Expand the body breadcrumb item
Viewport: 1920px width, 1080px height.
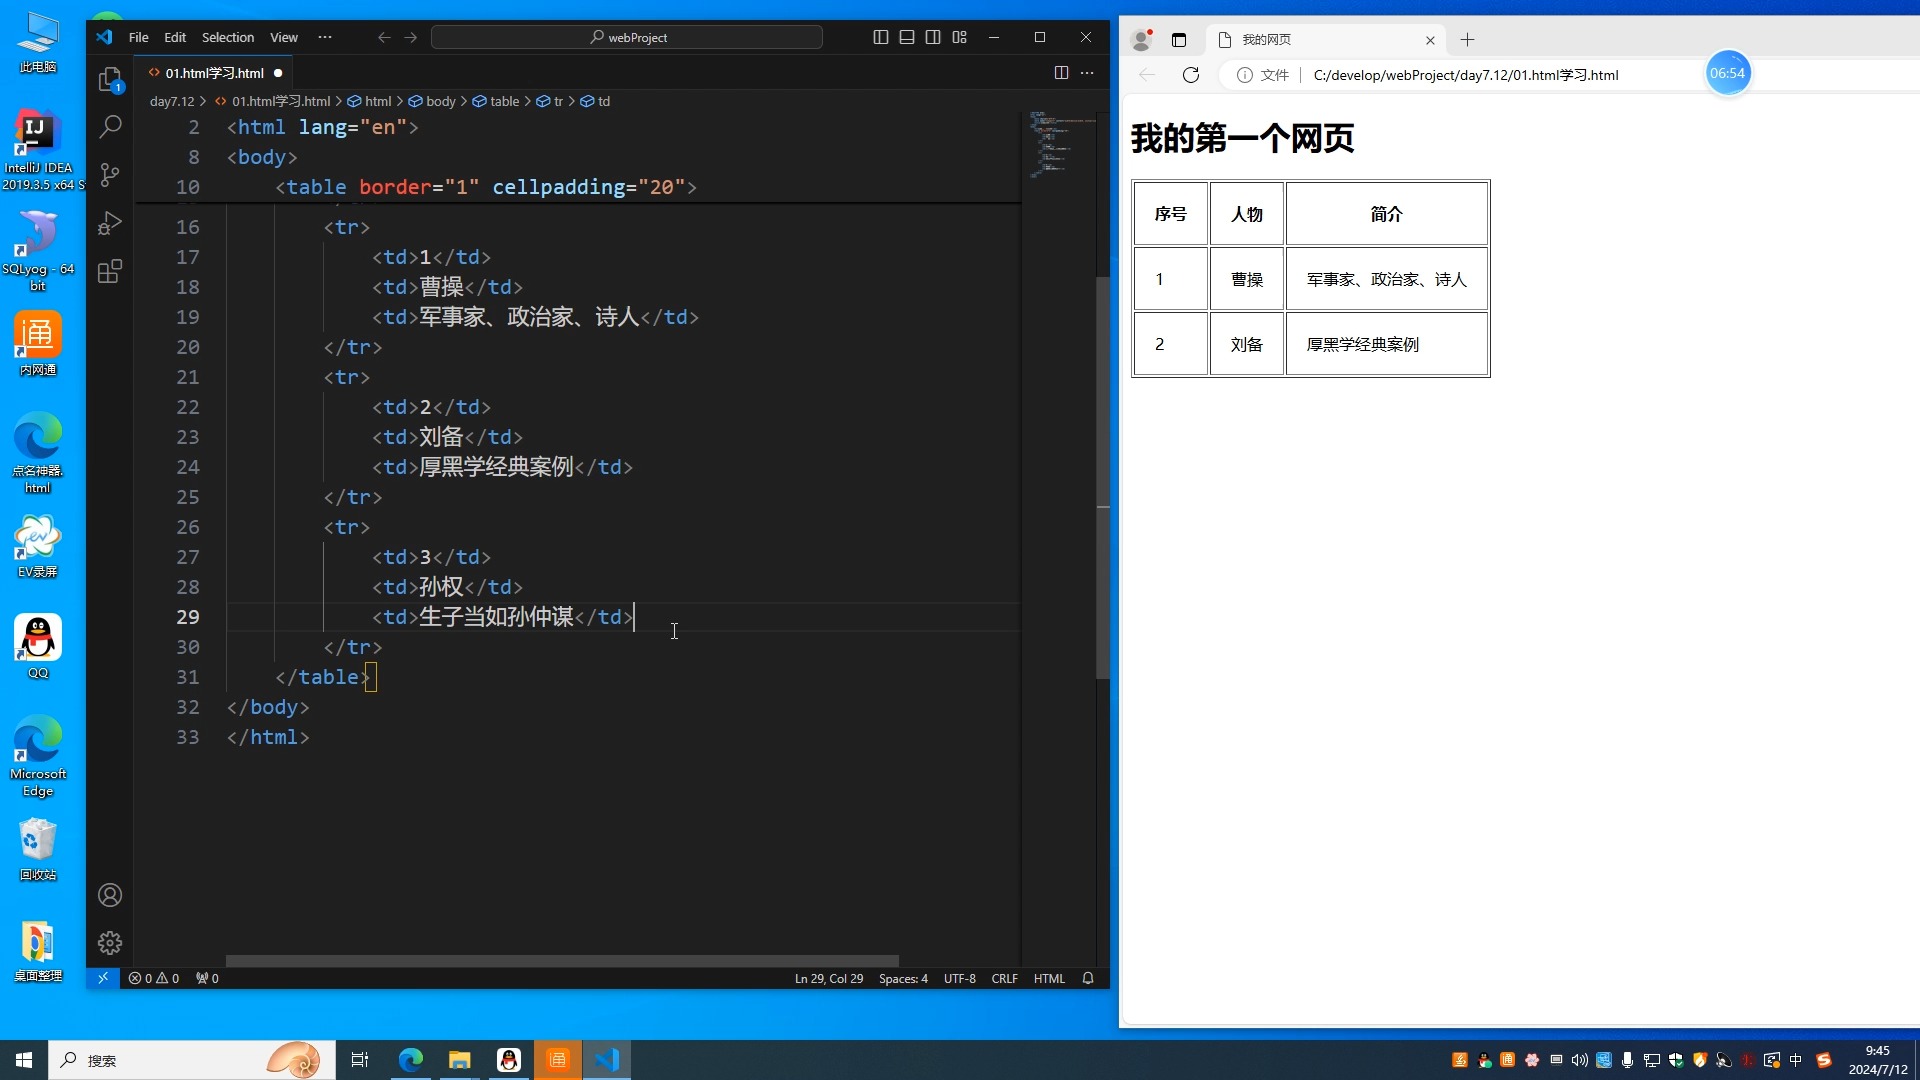[x=432, y=101]
